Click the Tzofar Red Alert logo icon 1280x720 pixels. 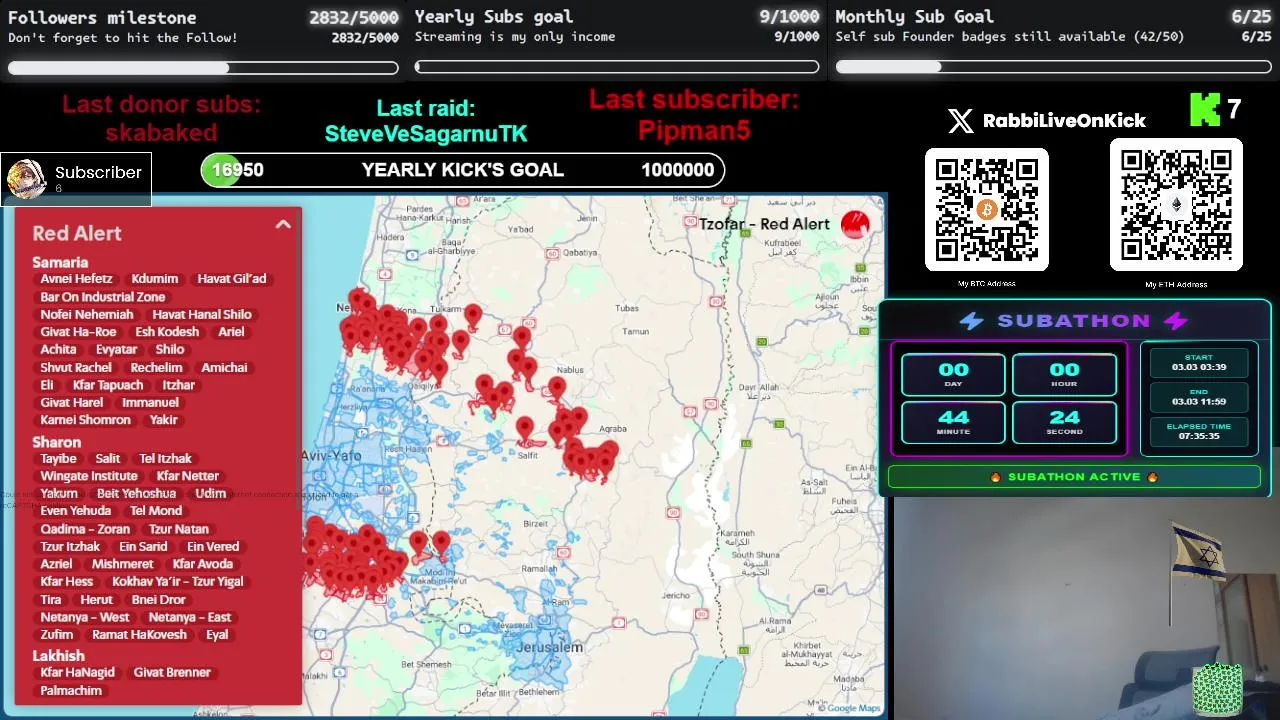[x=855, y=225]
